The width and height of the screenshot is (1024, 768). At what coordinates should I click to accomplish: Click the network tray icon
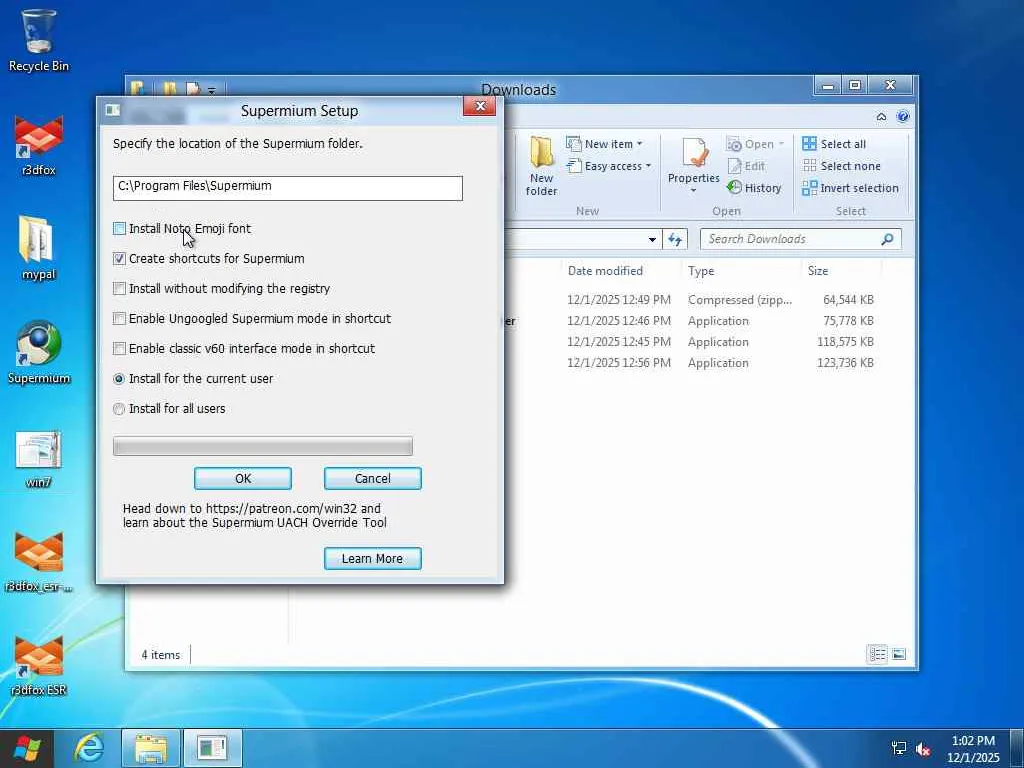[x=899, y=749]
